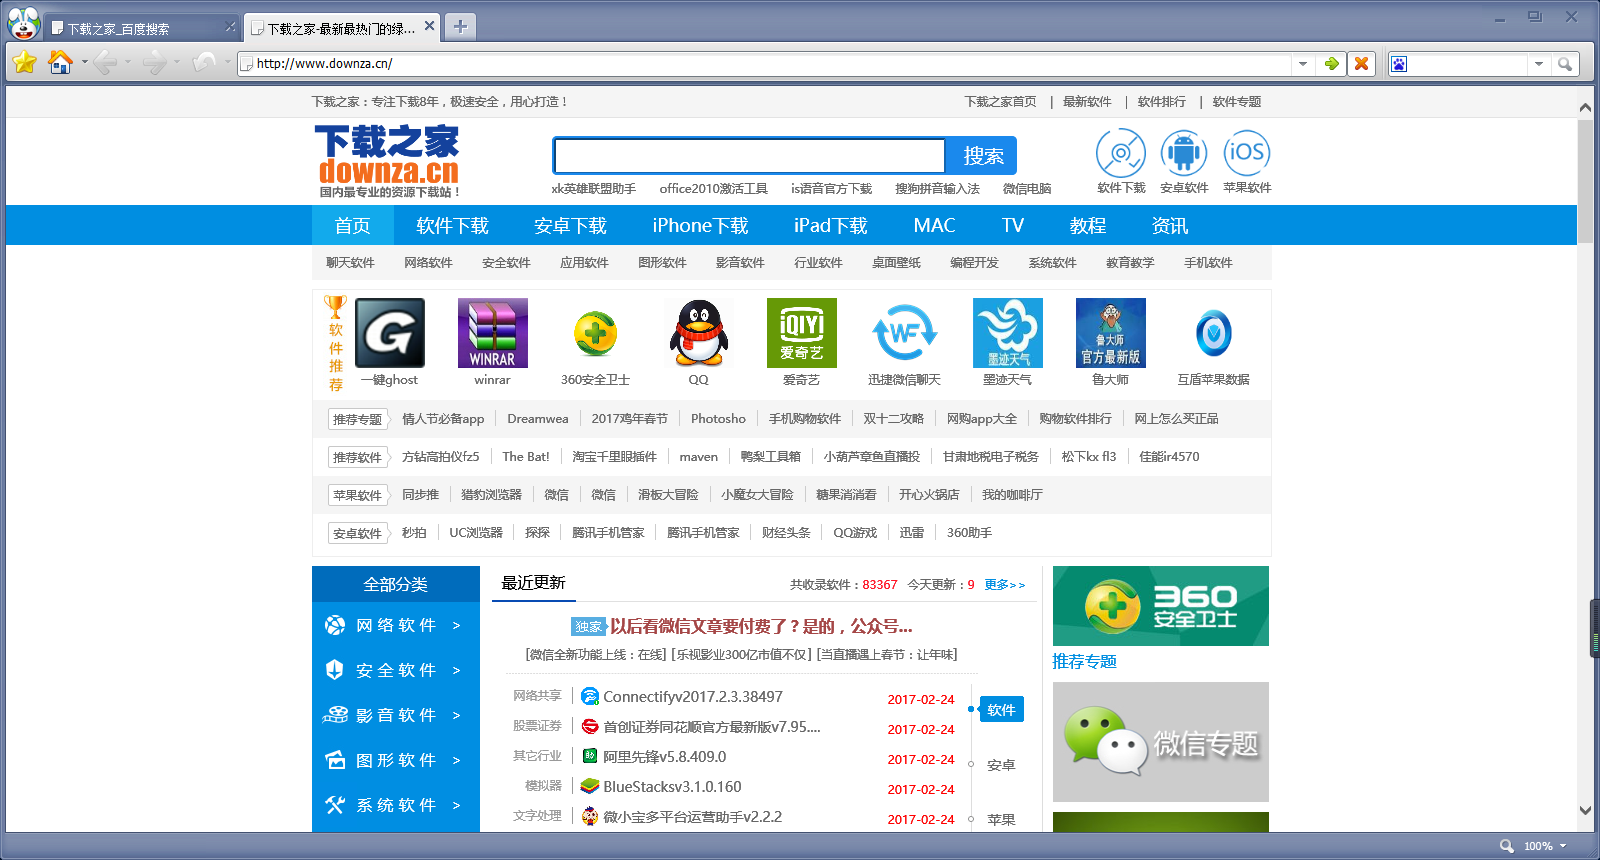The height and width of the screenshot is (860, 1600).
Task: Expand the 网络软件 sidebar category
Action: (396, 625)
